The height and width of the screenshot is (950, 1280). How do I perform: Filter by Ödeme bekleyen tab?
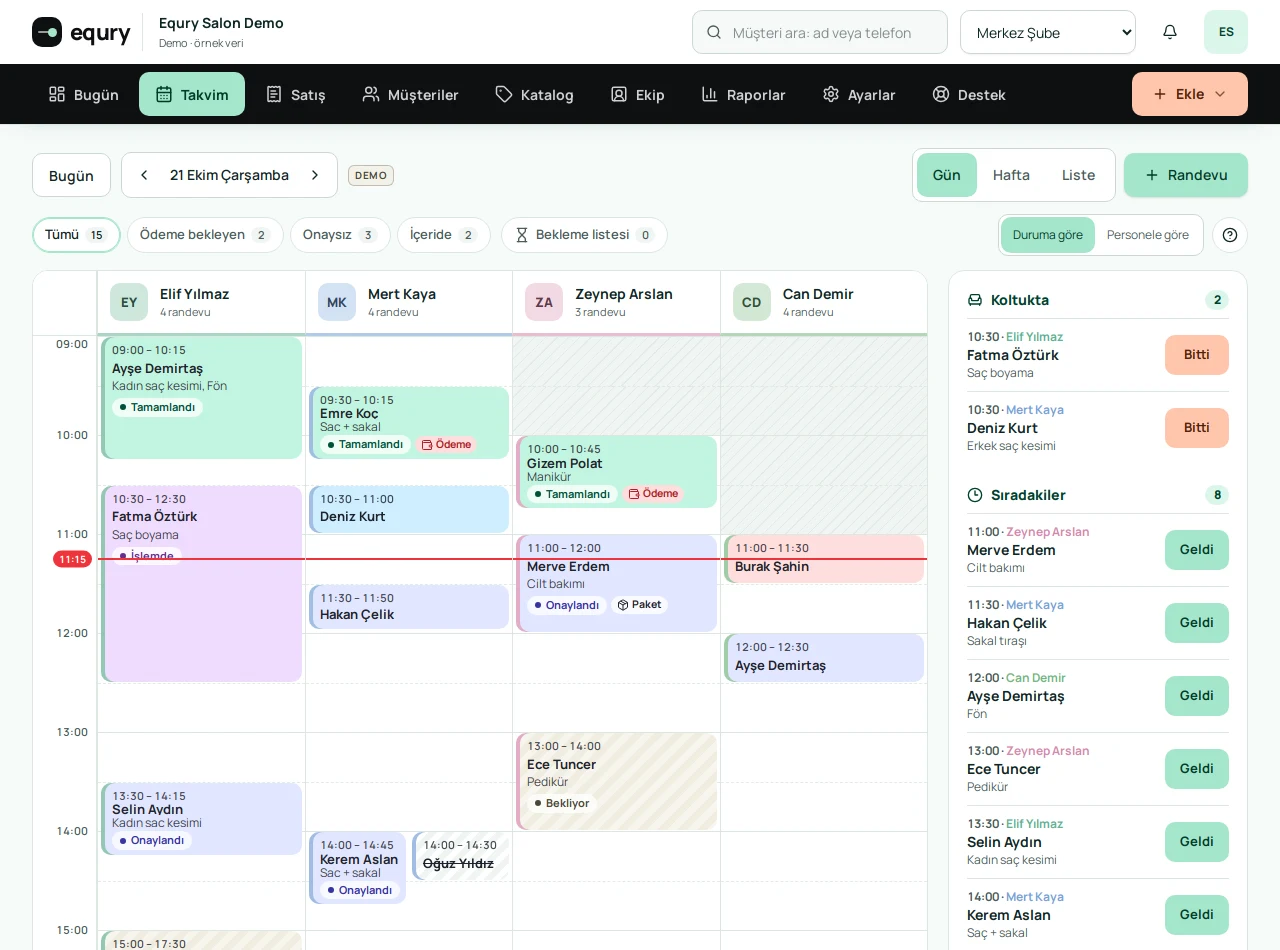click(x=205, y=235)
